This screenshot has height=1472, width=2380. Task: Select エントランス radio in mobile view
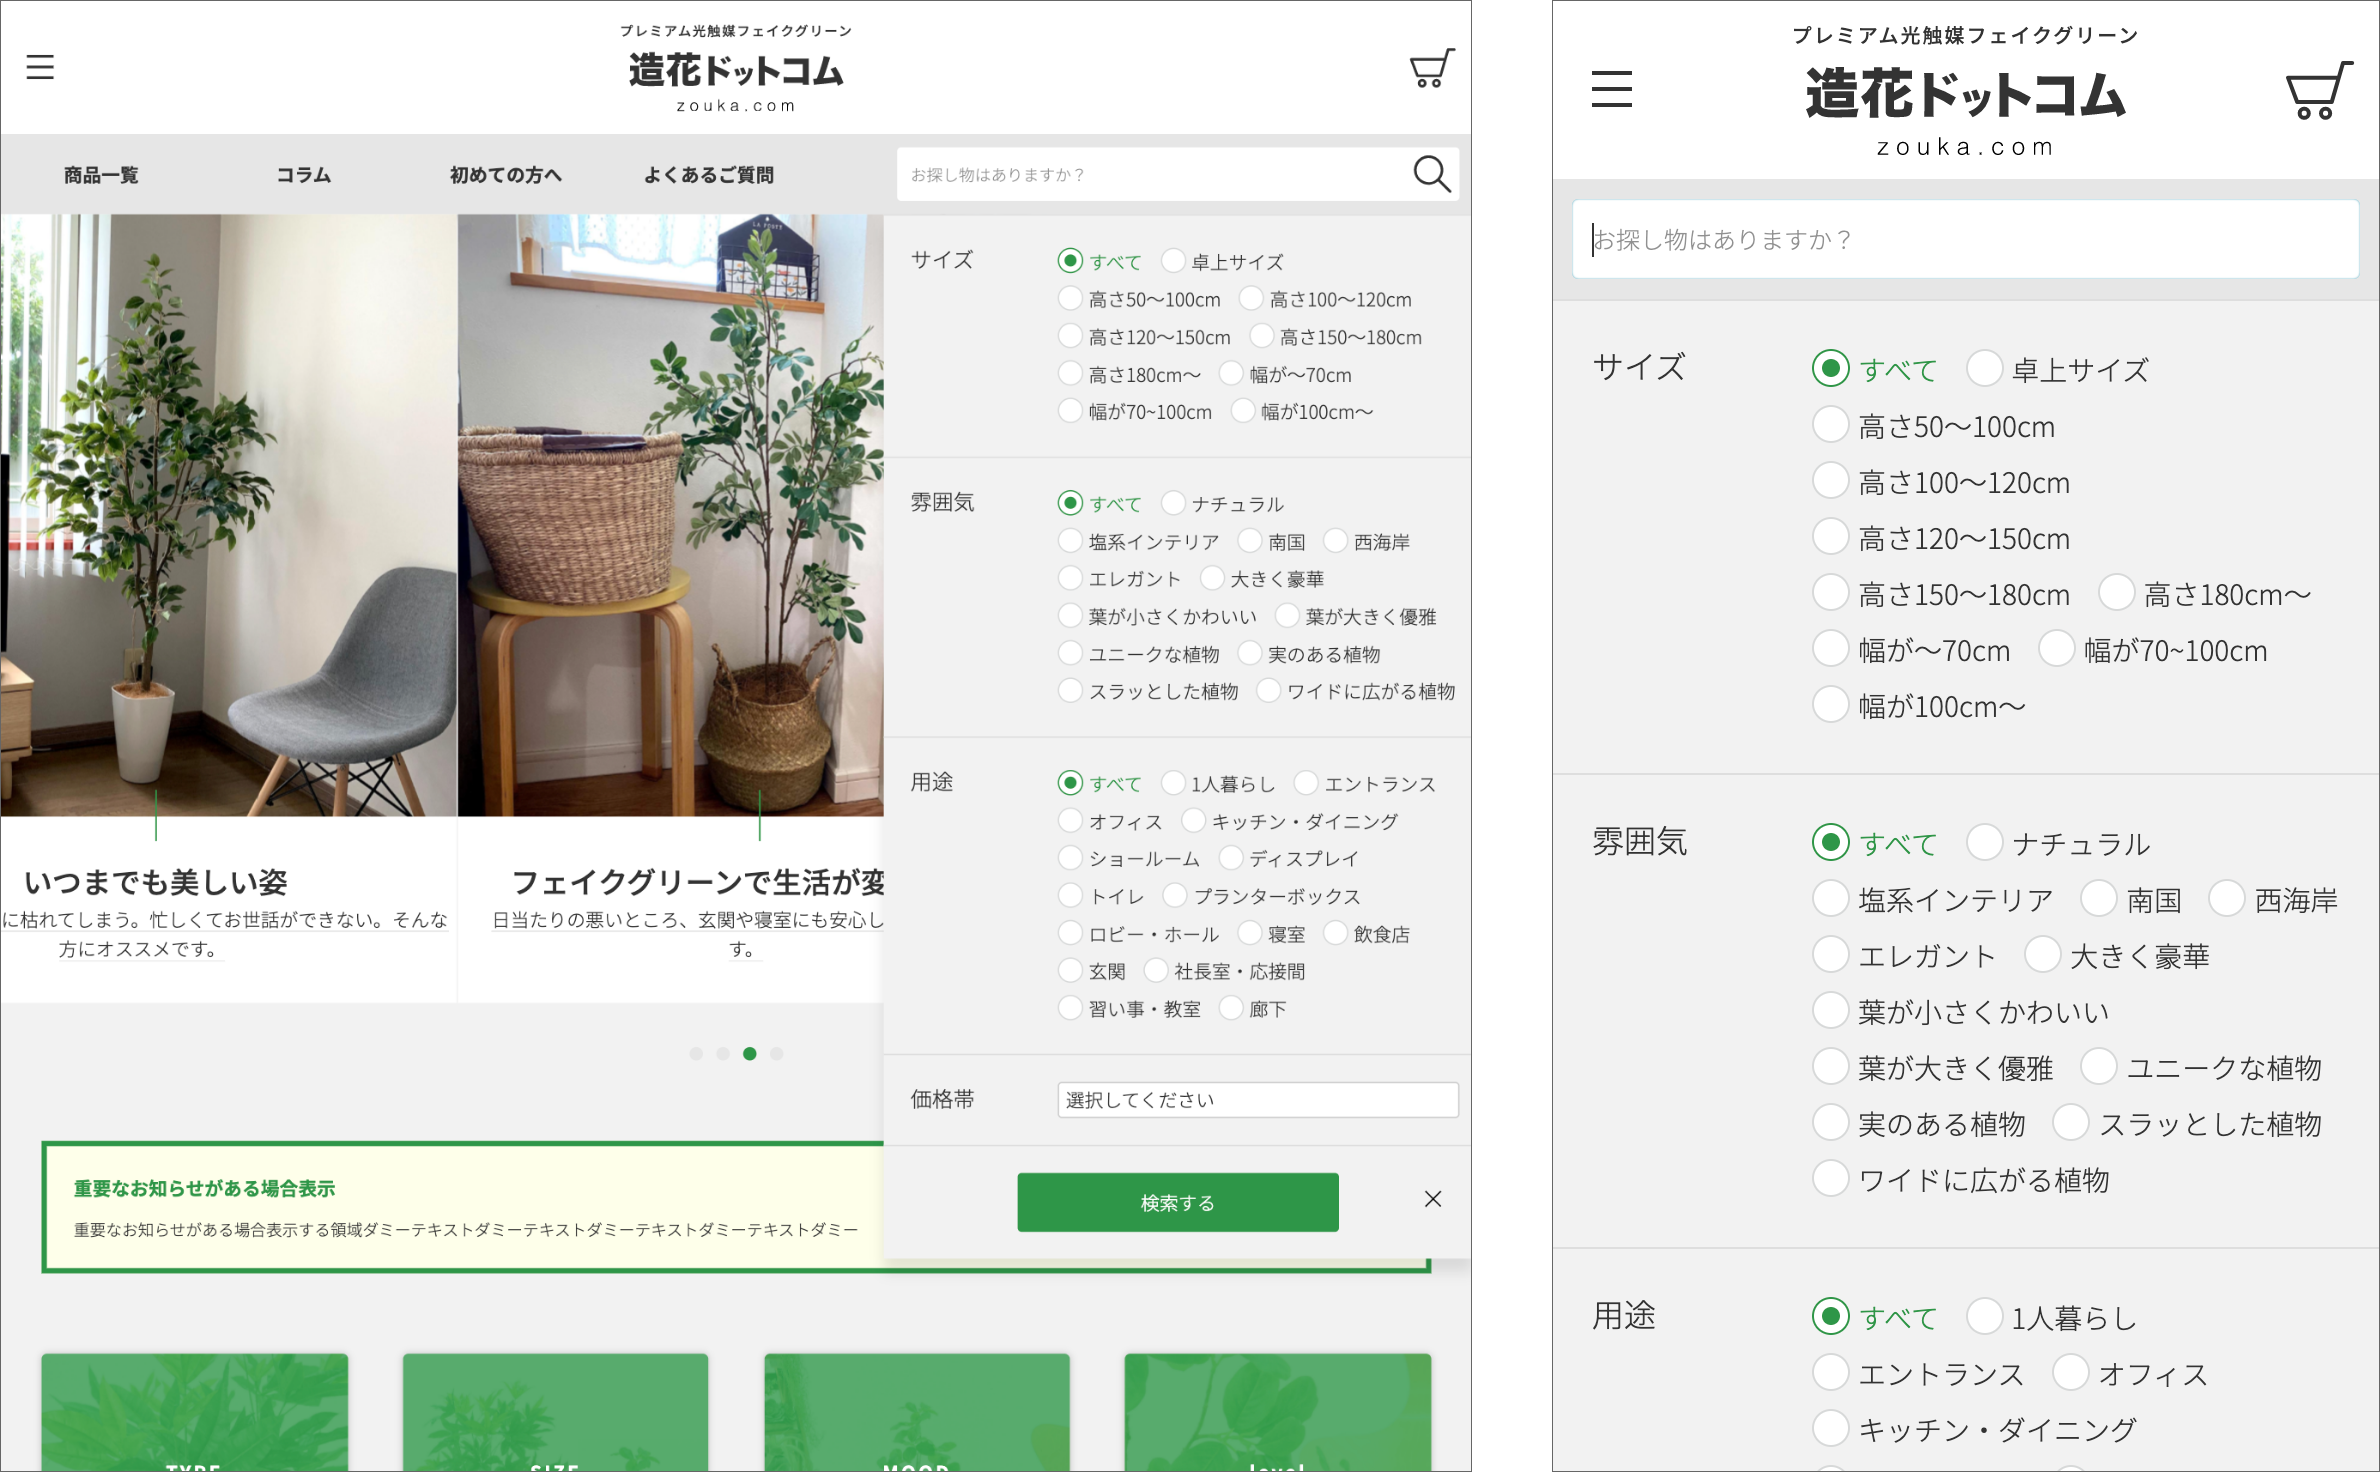point(1830,1373)
